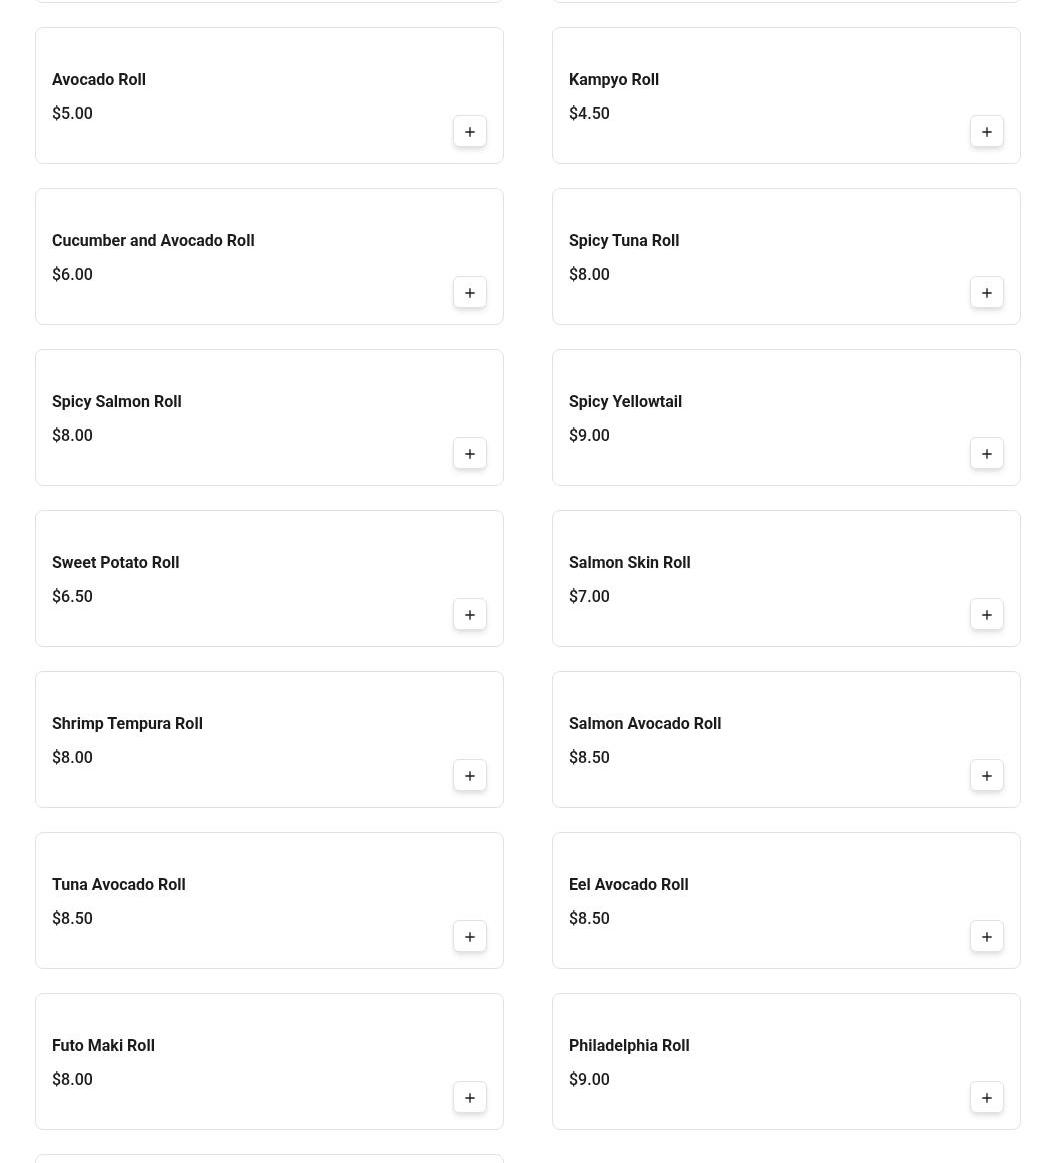Add Avocado Roll with plus icon
Viewport: 1050px width, 1163px height.
pyautogui.click(x=470, y=132)
